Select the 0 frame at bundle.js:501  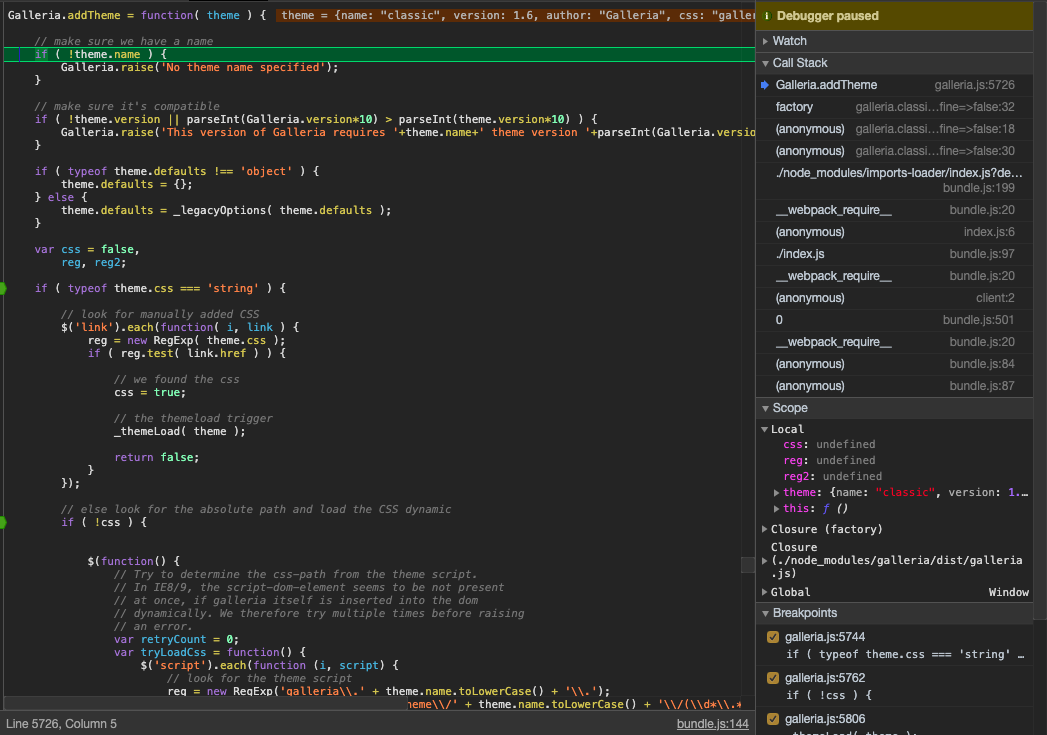895,320
